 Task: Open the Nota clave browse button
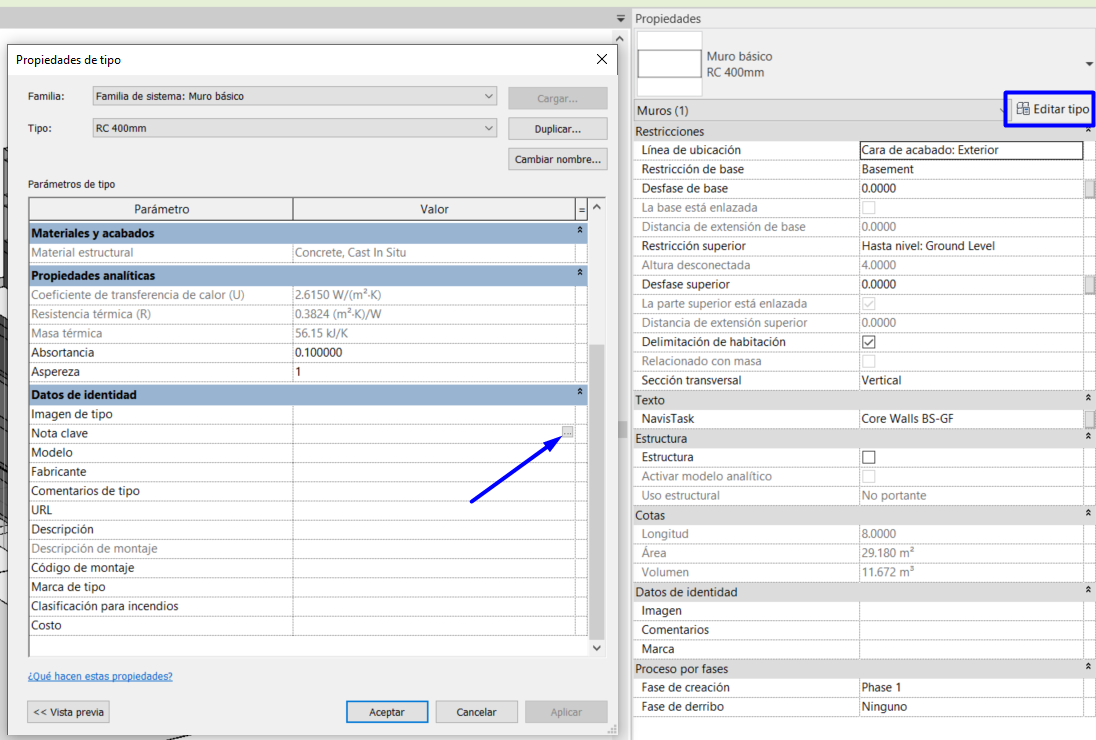pyautogui.click(x=568, y=433)
